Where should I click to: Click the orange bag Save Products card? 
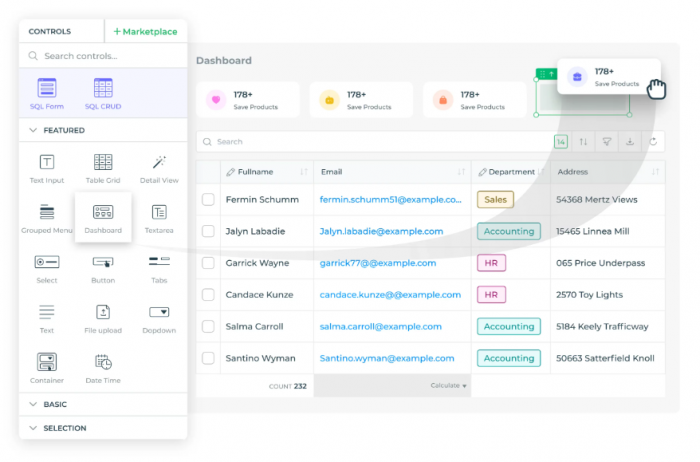pos(475,100)
